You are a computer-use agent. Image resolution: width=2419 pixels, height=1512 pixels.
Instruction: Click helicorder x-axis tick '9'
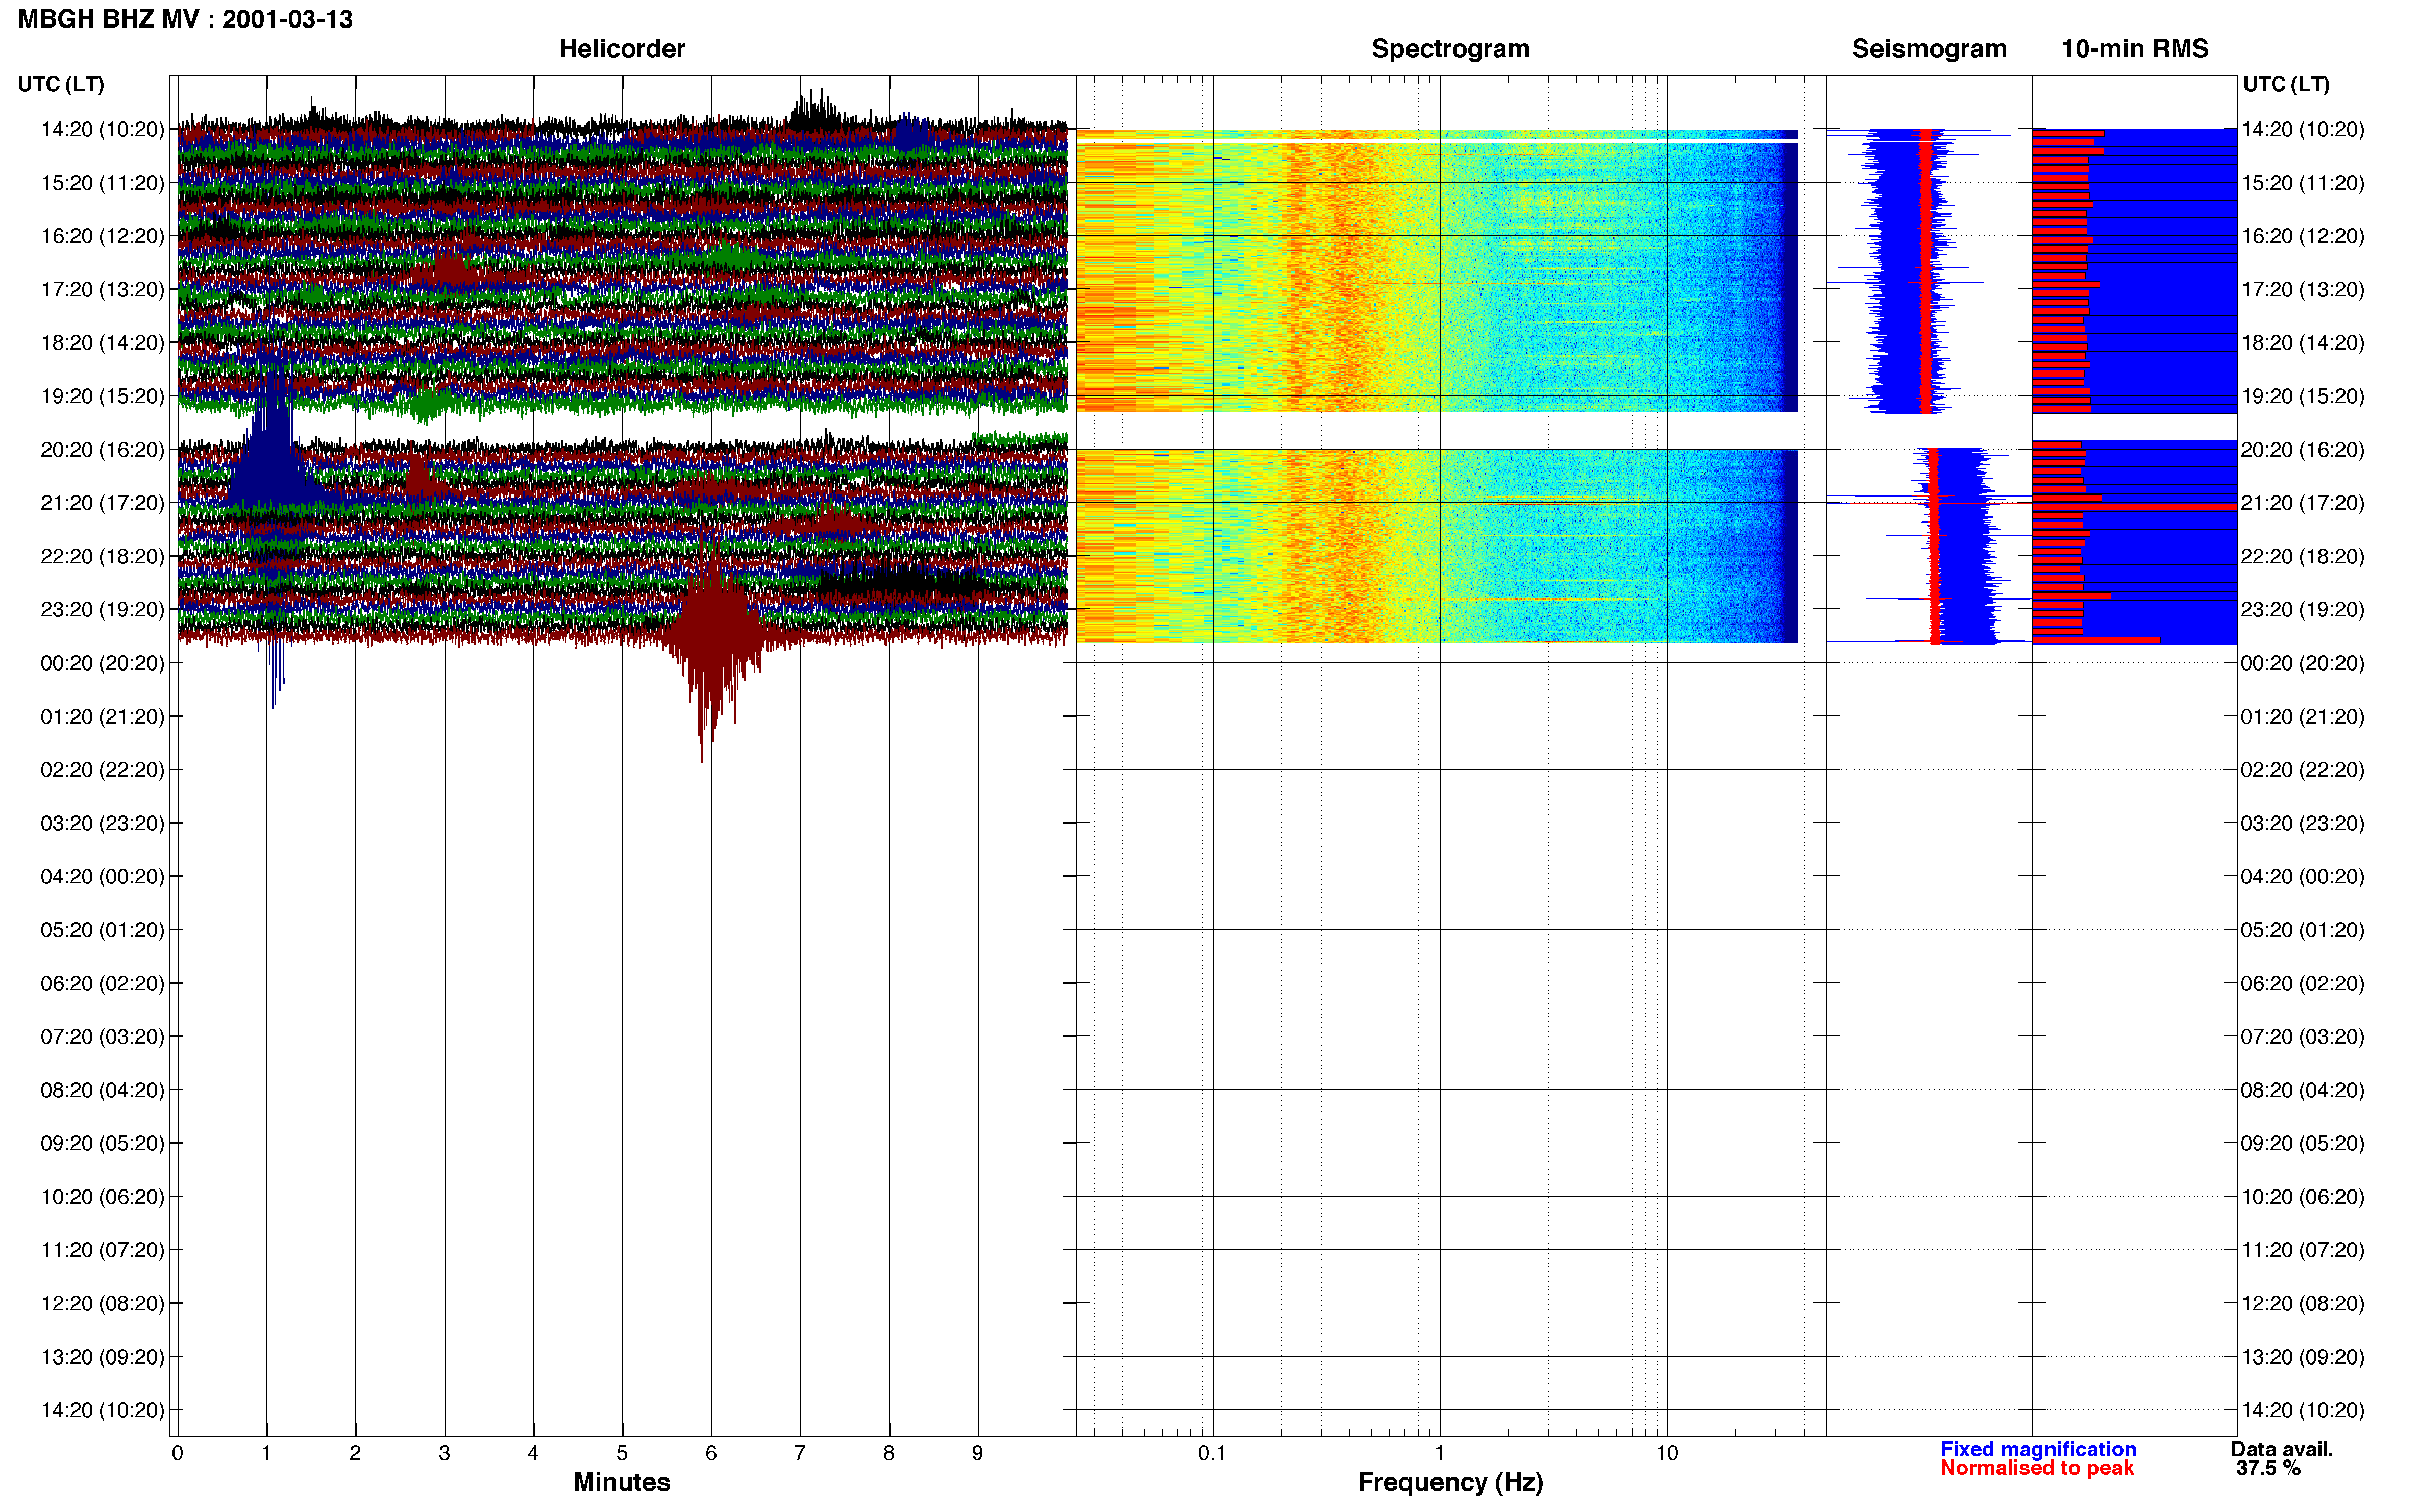(x=977, y=1454)
